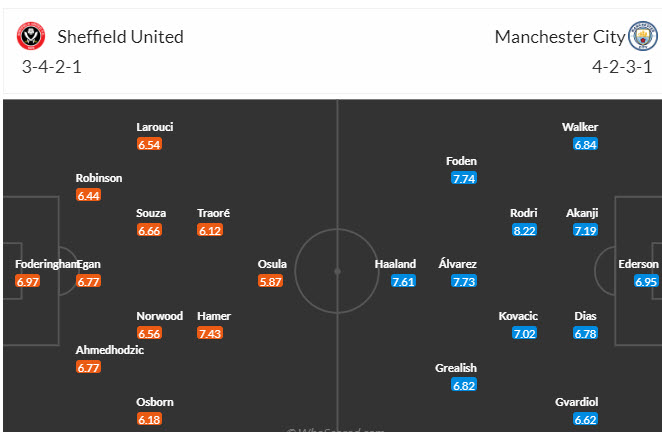Click Kovacic's 7.02 rating badge
The height and width of the screenshot is (432, 662).
(524, 334)
